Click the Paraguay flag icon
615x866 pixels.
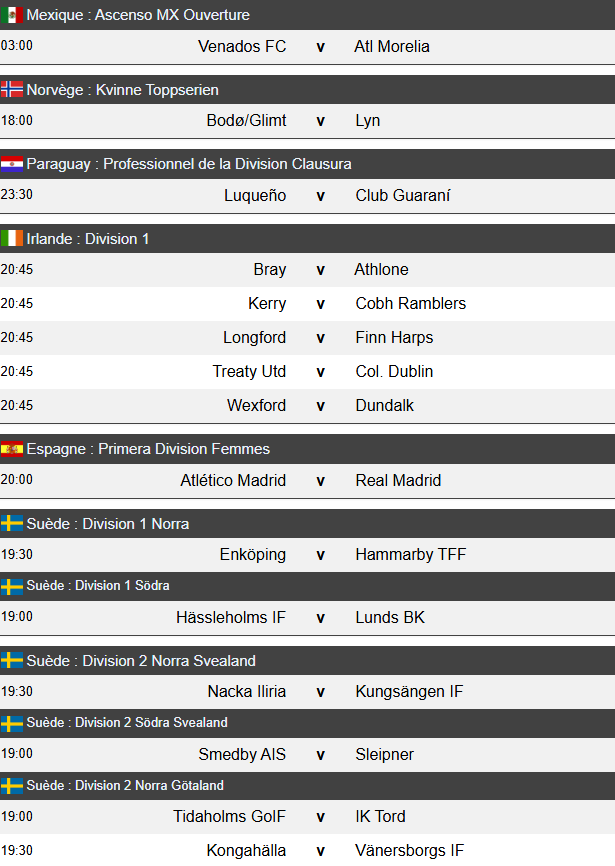12,164
